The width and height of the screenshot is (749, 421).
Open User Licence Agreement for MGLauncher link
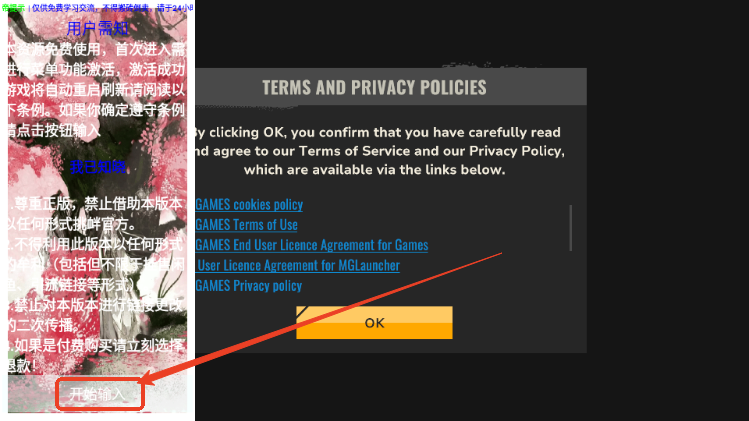298,265
